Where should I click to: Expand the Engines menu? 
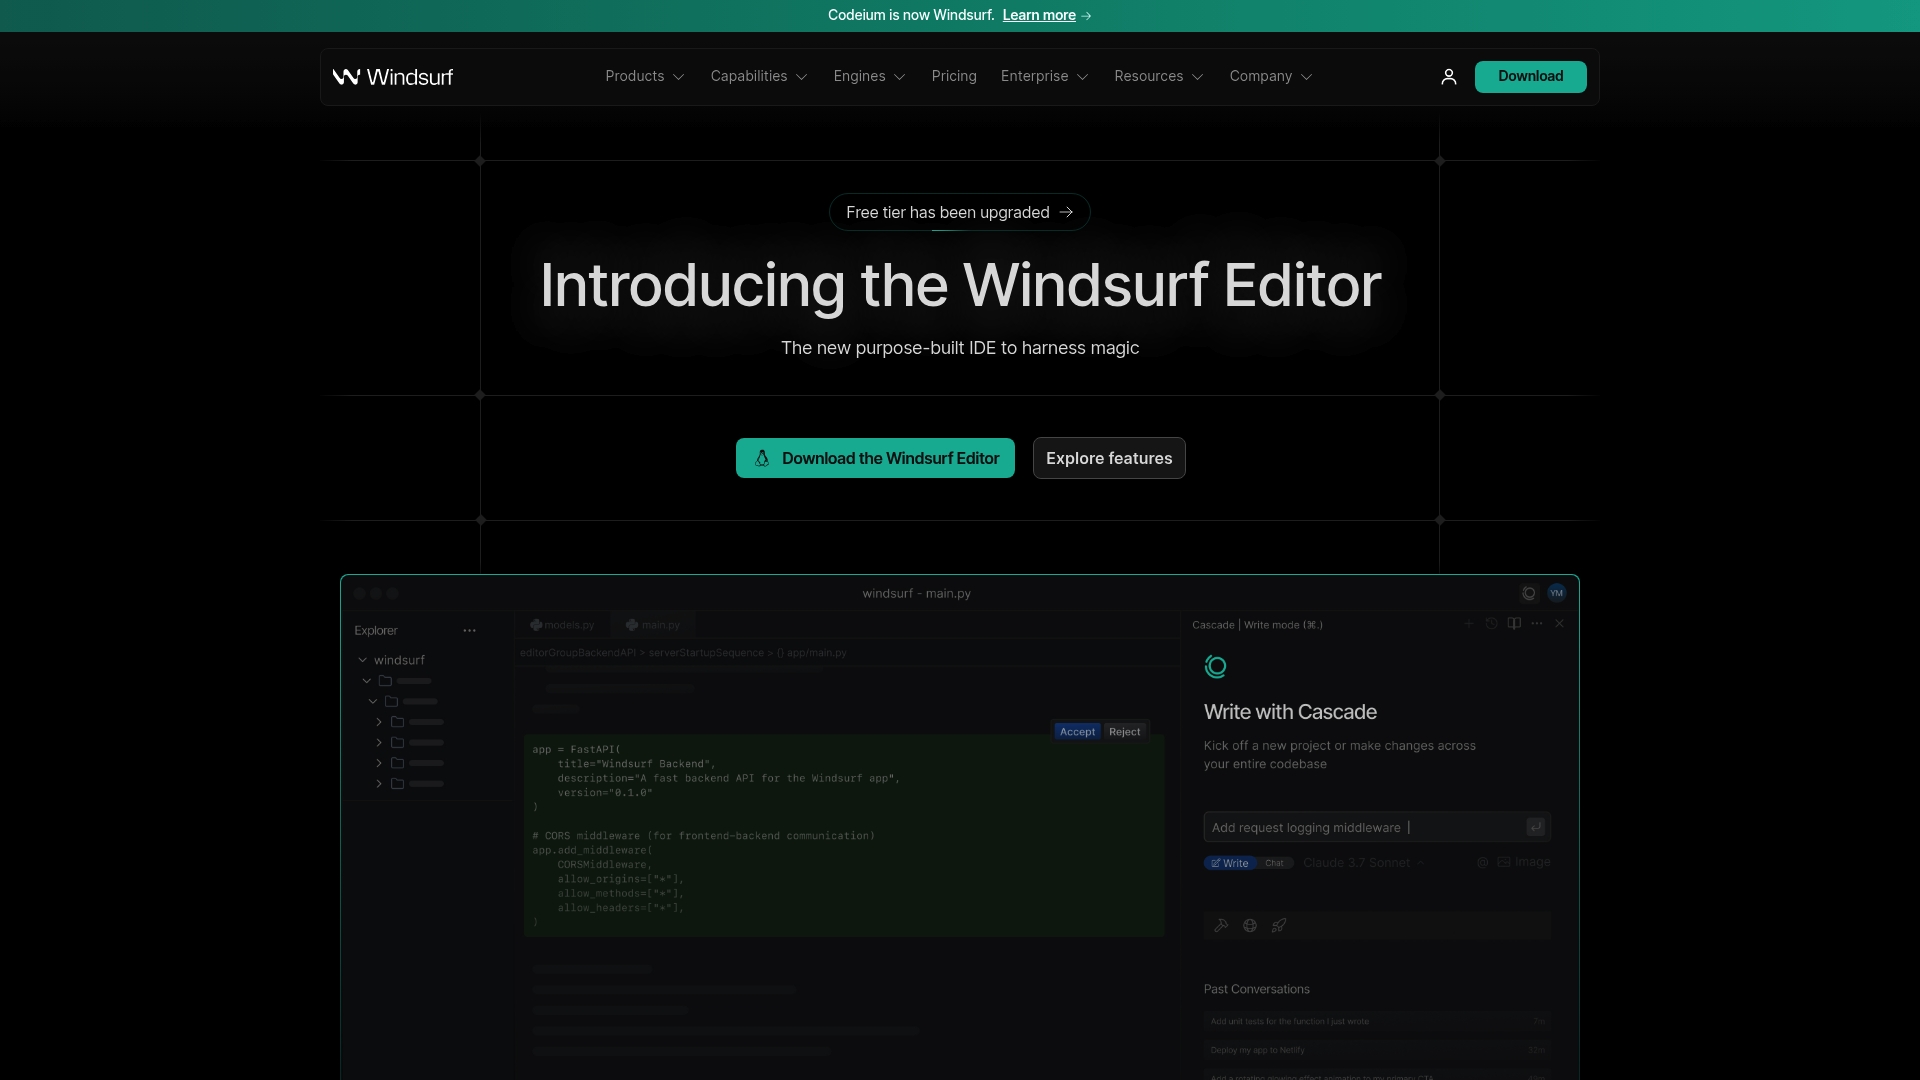(x=869, y=77)
